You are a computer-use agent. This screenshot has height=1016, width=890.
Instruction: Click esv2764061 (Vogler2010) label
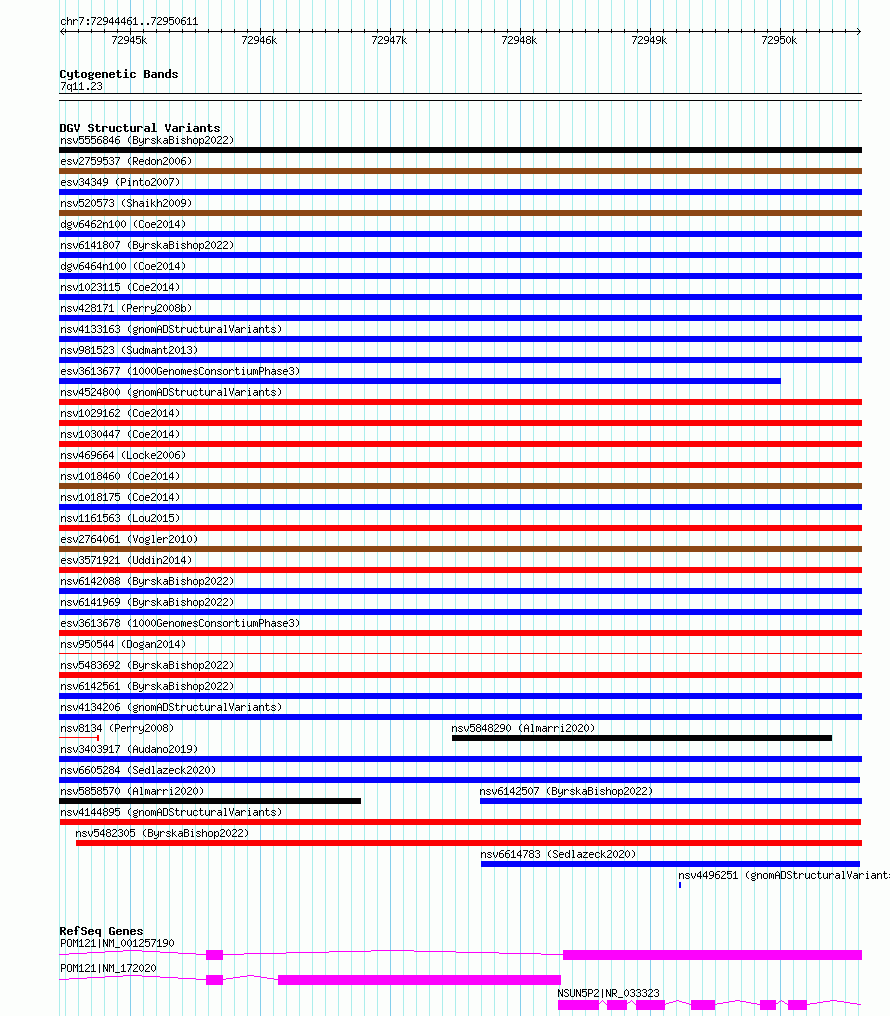[x=129, y=539]
